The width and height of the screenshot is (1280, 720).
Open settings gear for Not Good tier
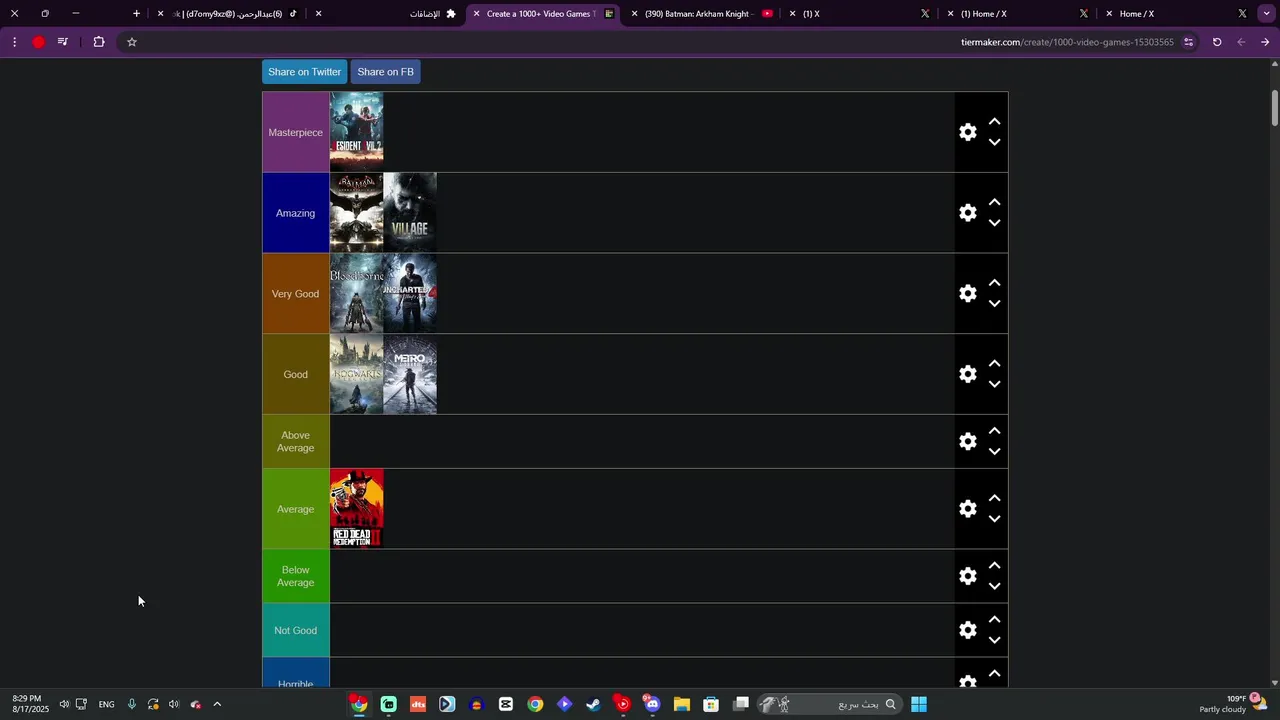point(967,630)
